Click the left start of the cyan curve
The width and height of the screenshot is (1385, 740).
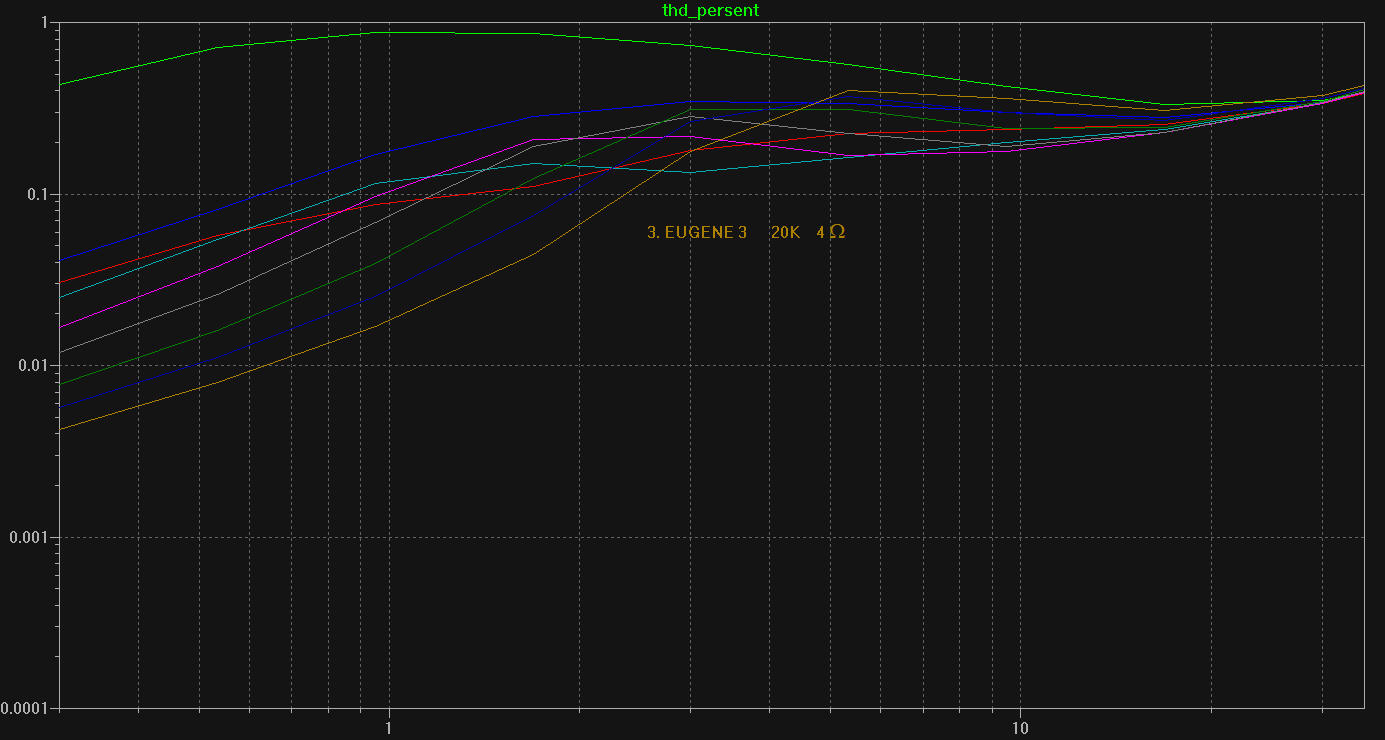62,297
